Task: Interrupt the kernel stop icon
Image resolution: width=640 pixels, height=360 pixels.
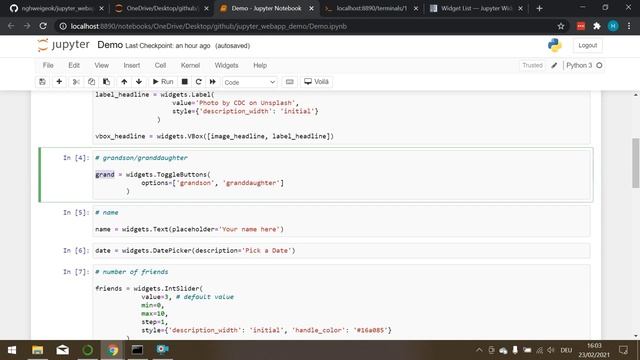Action: pyautogui.click(x=184, y=82)
